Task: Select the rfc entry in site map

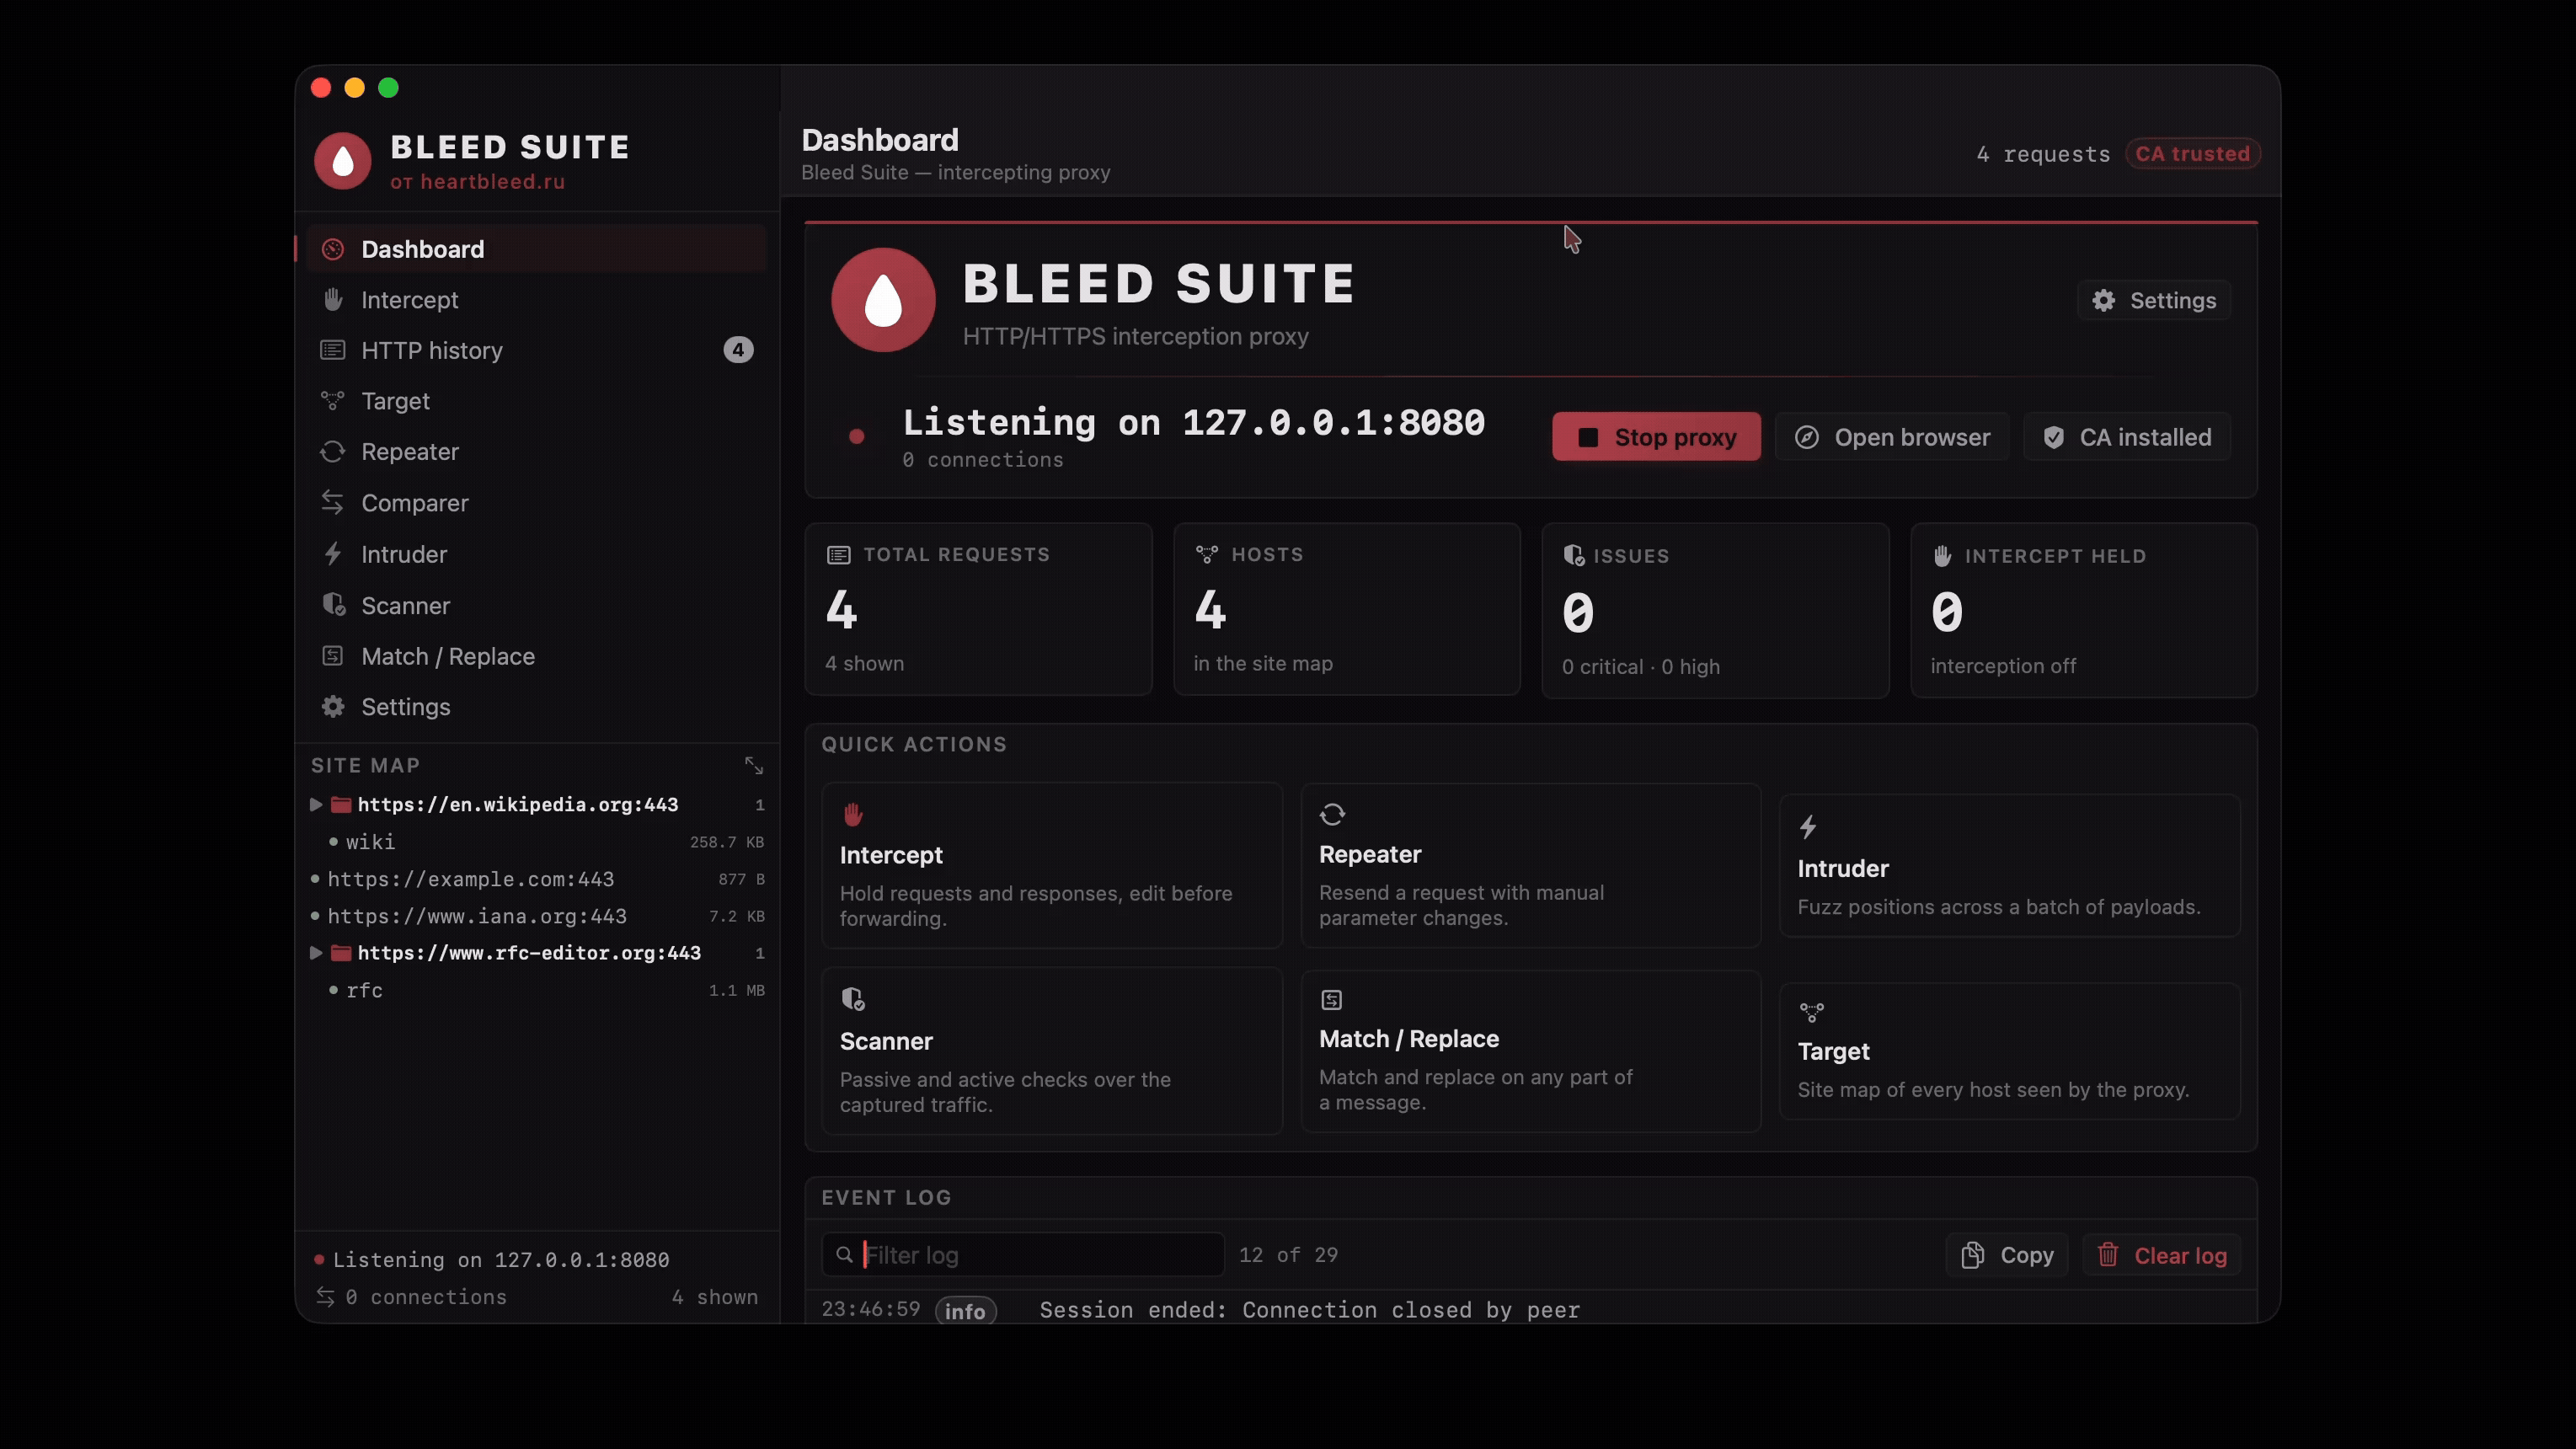Action: tap(537, 990)
